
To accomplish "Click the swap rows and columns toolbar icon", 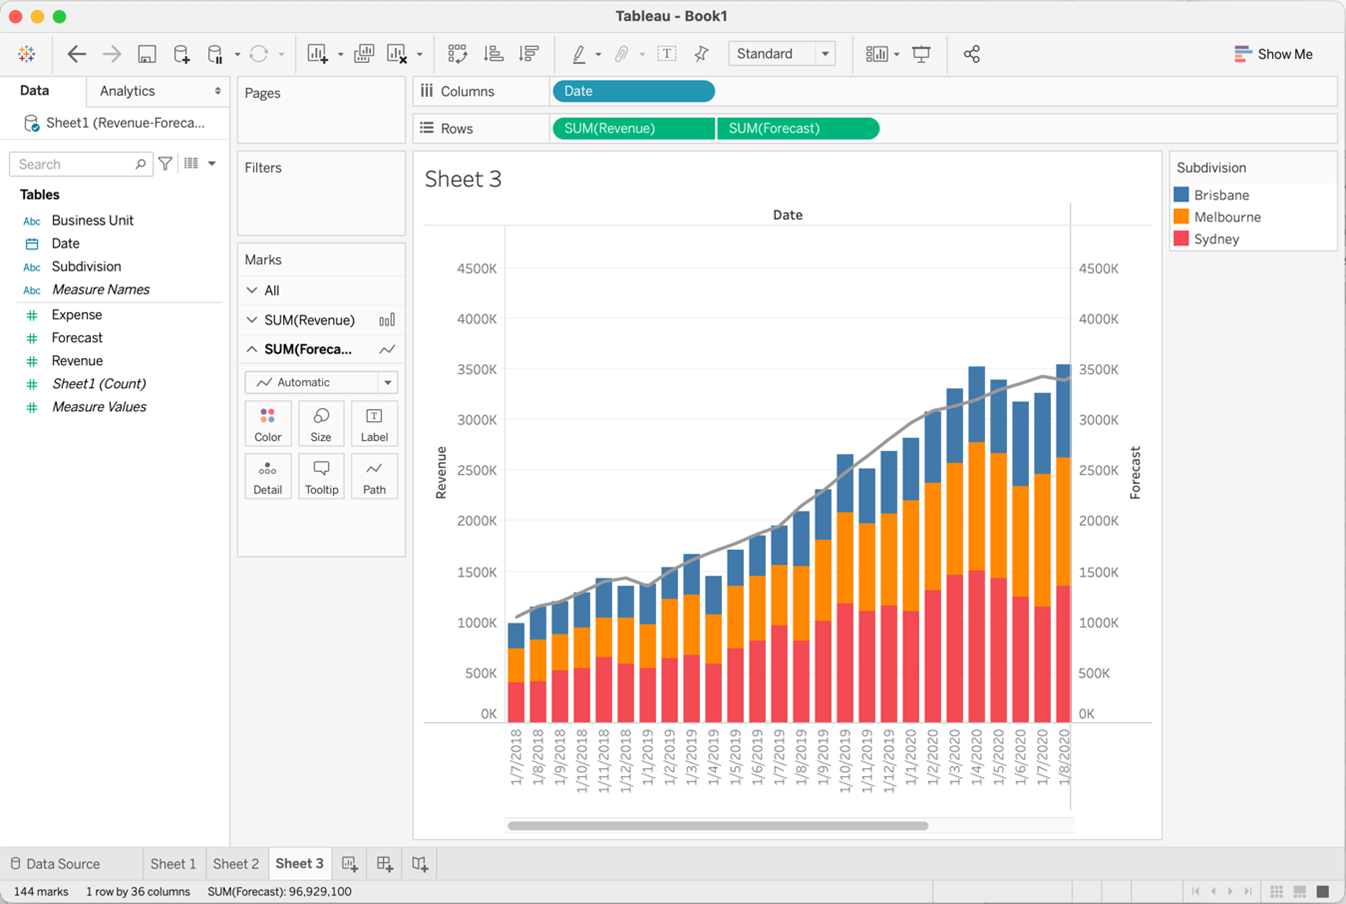I will [x=457, y=53].
